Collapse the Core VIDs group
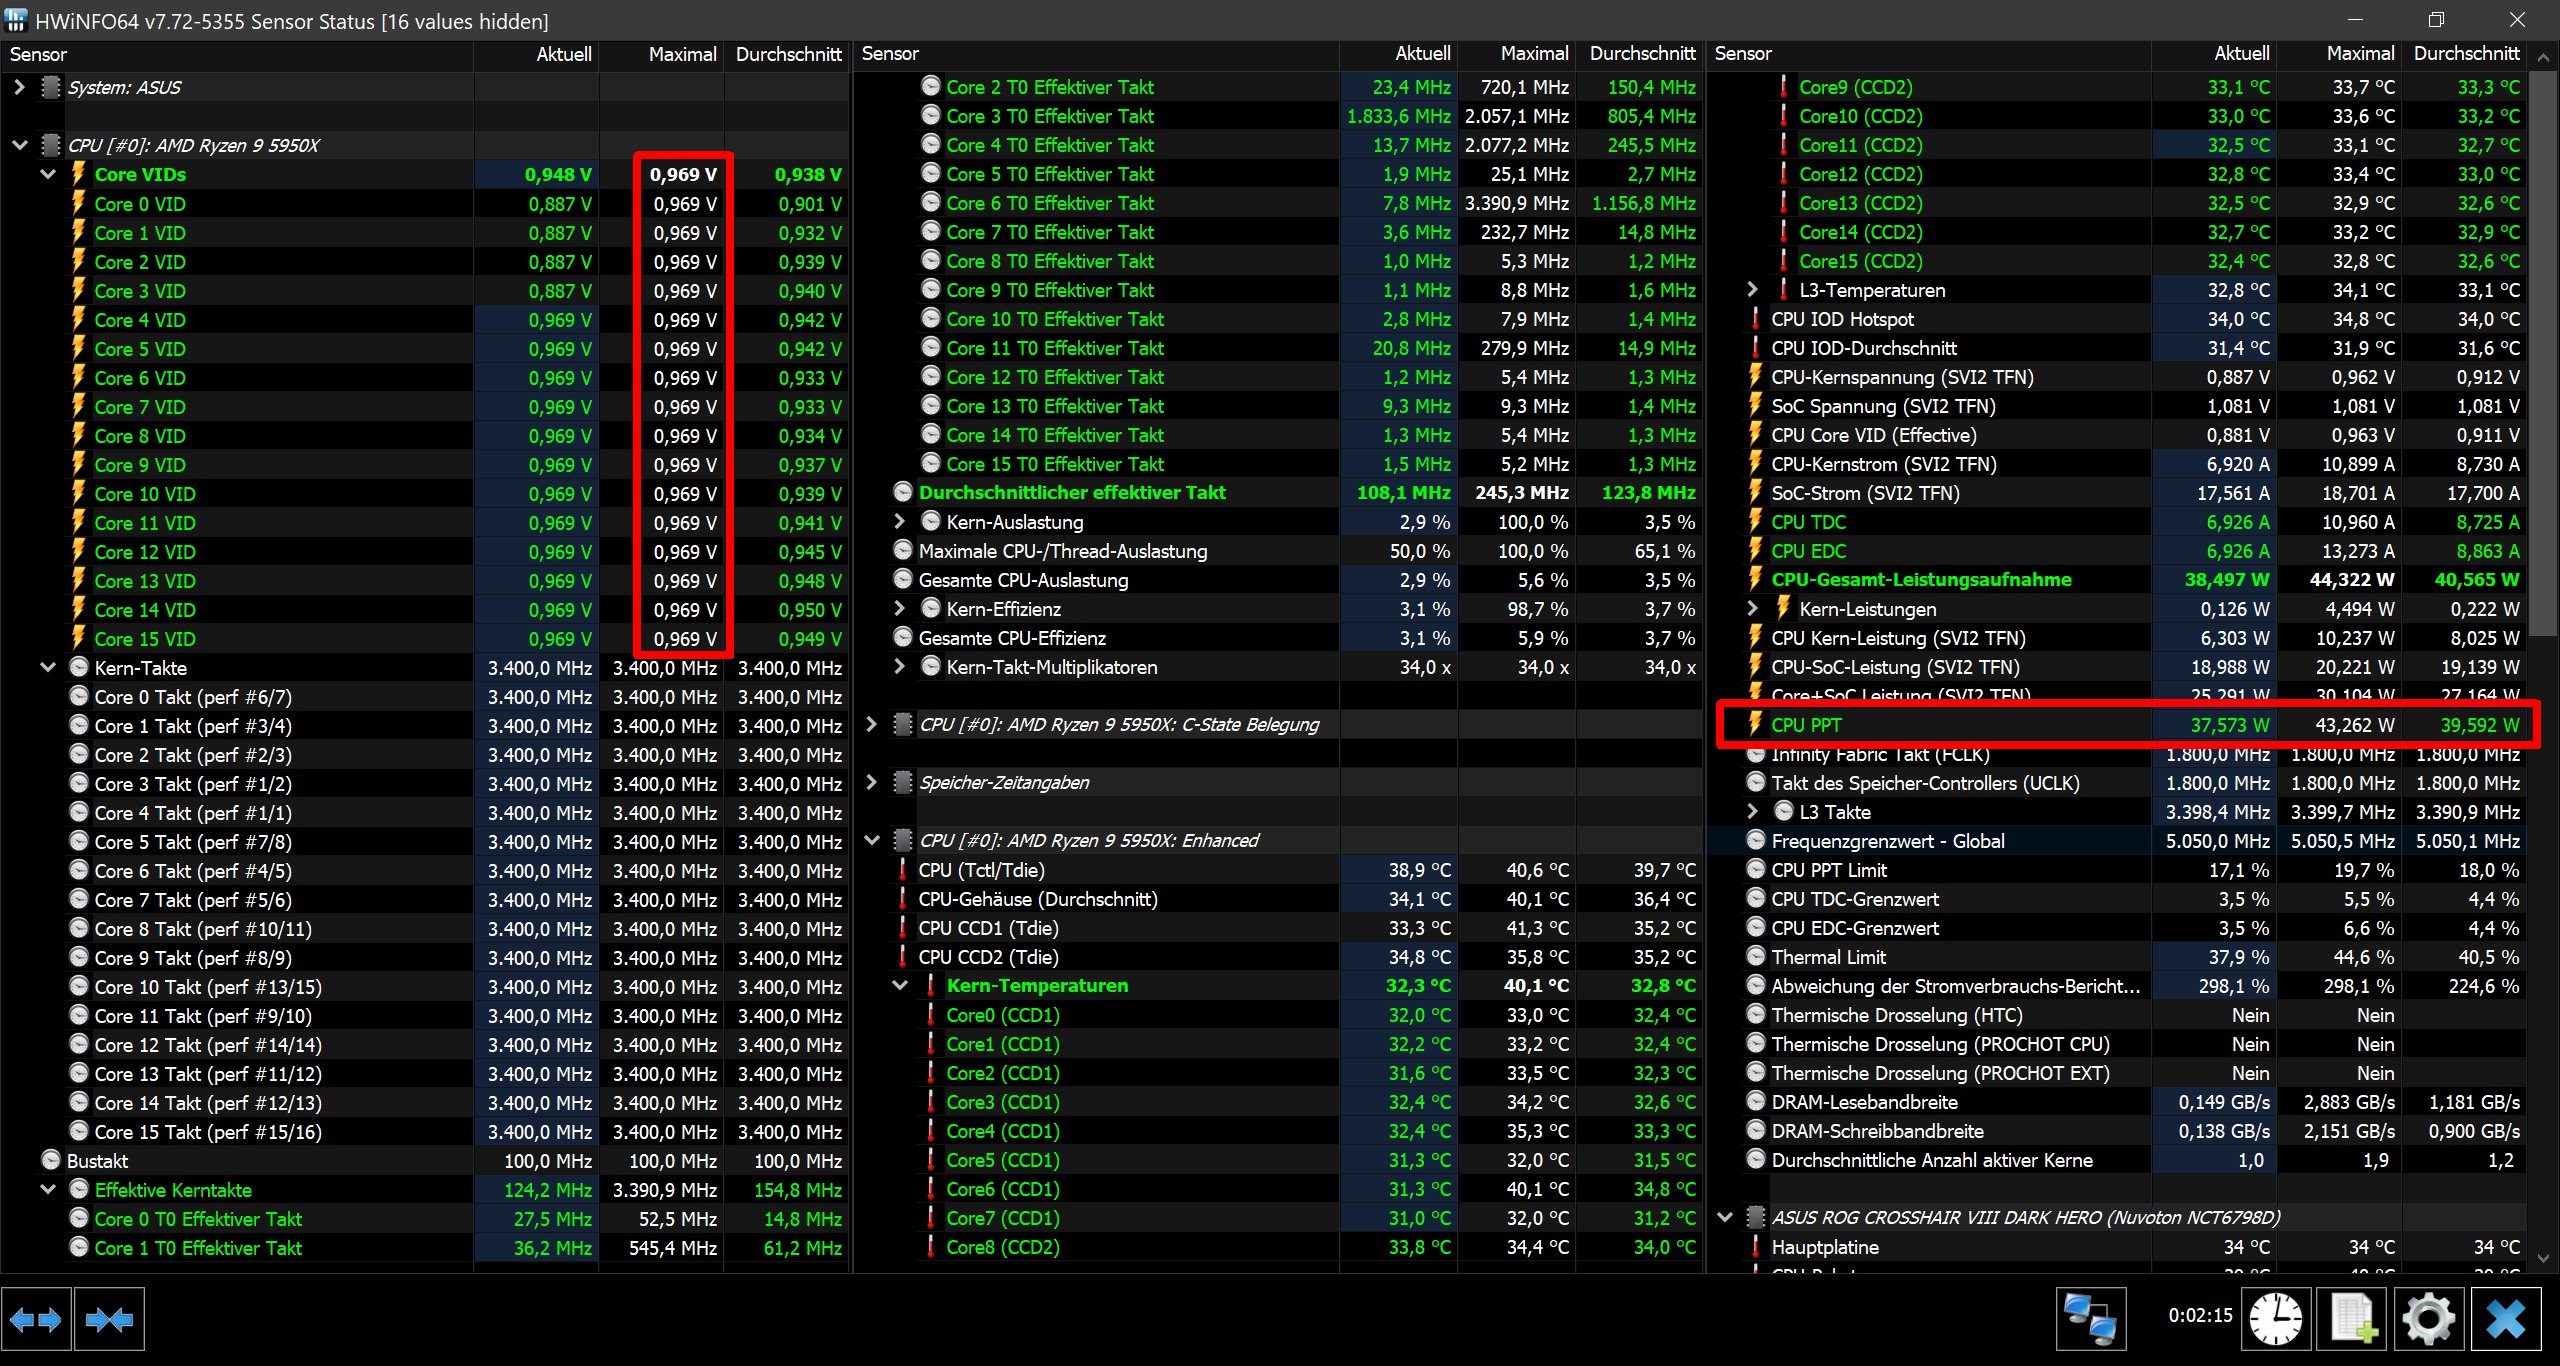Screen dimensions: 2560x1366 (48, 174)
